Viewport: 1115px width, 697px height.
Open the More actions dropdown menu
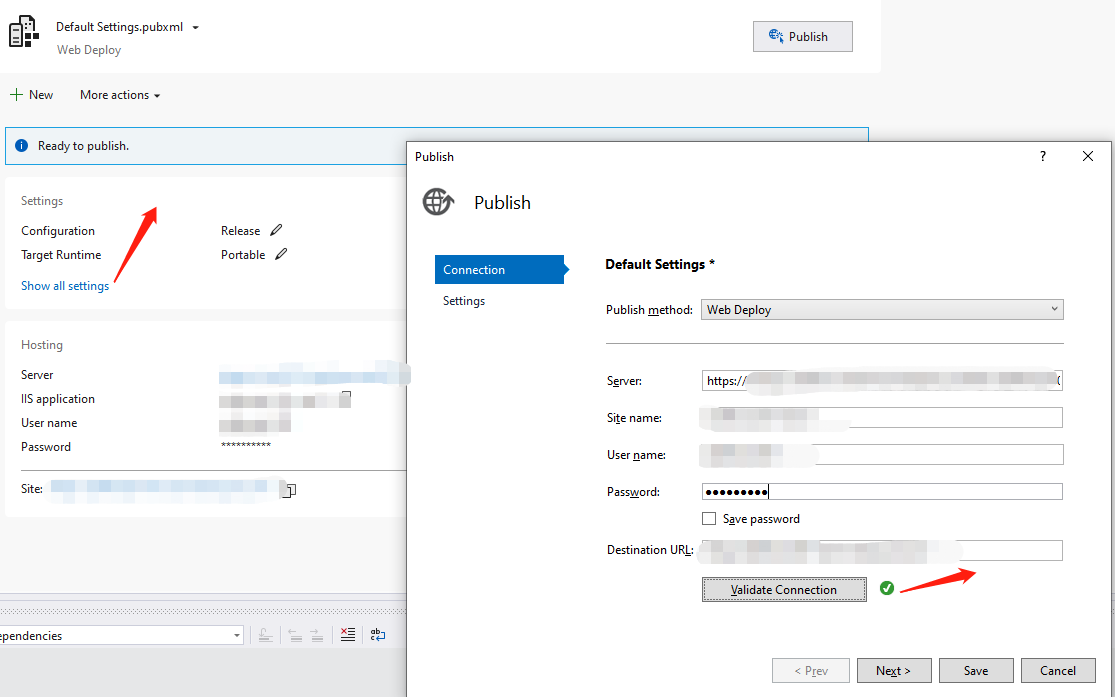click(120, 95)
